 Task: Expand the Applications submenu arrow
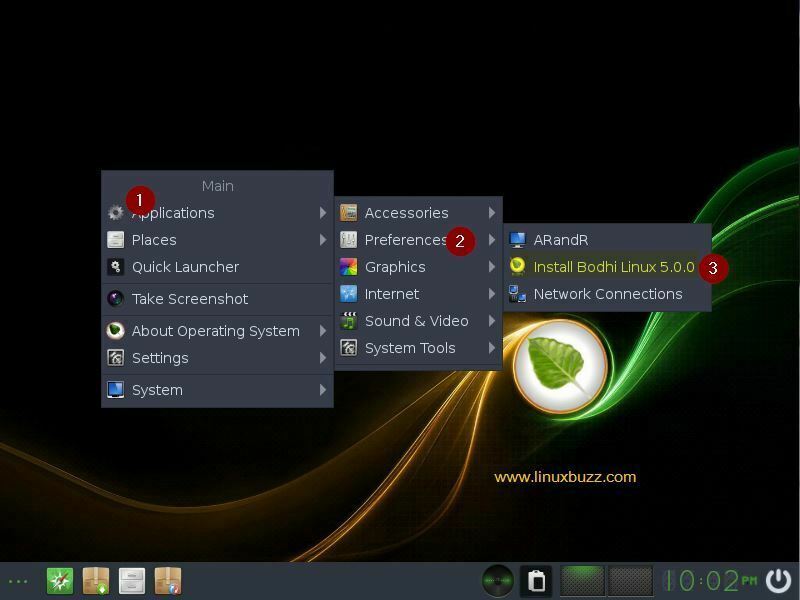coord(322,213)
